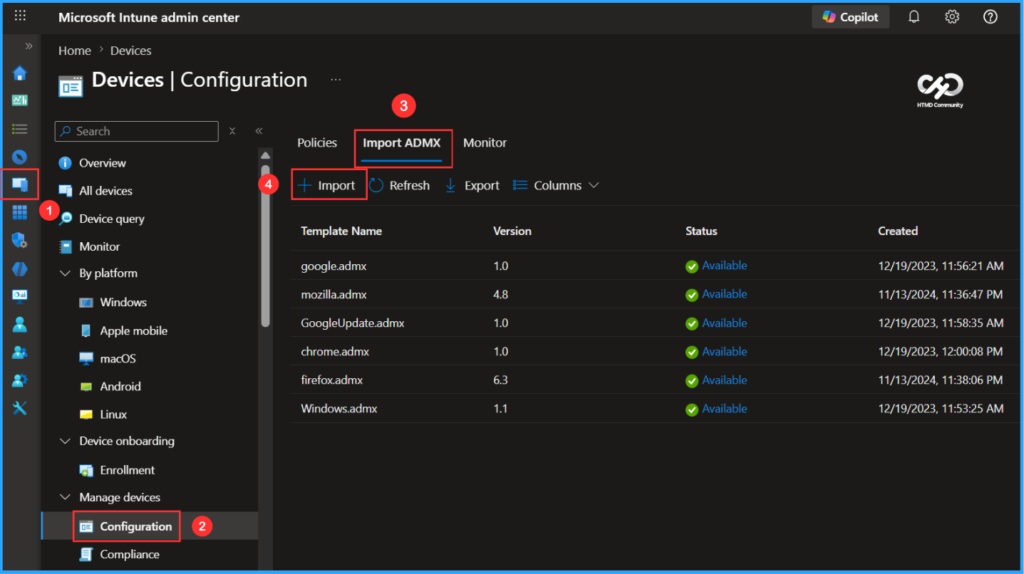The width and height of the screenshot is (1024, 574).
Task: Click the firefox.admx template name
Action: 331,380
